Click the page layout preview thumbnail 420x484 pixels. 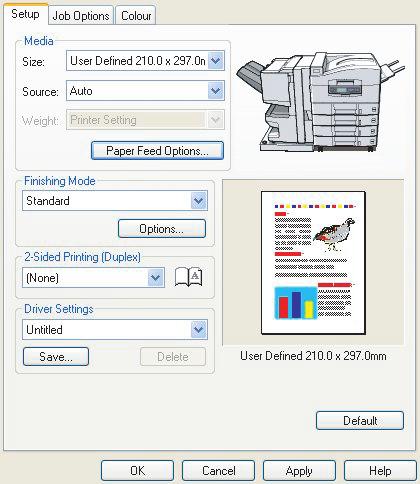pos(313,263)
